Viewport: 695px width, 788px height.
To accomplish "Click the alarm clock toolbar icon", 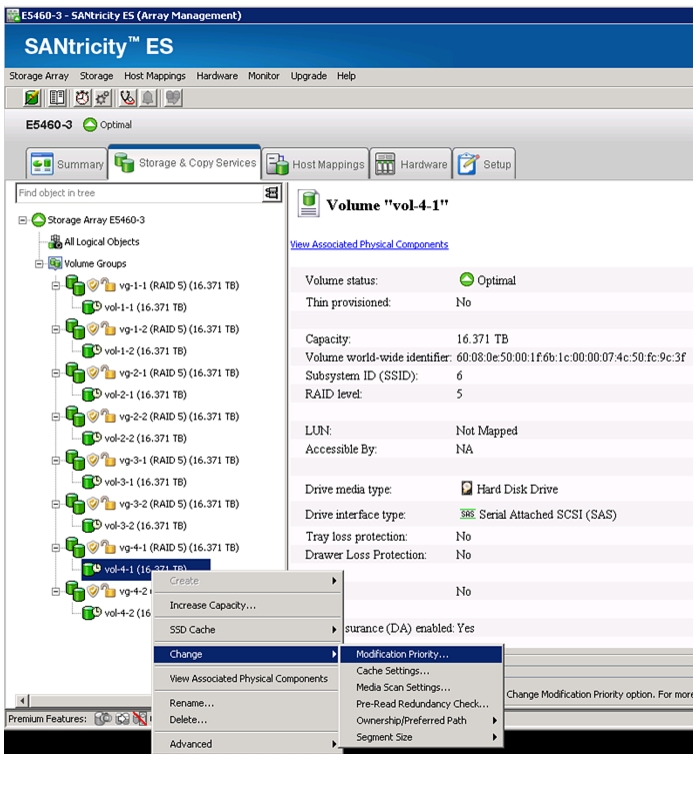I will tap(82, 97).
